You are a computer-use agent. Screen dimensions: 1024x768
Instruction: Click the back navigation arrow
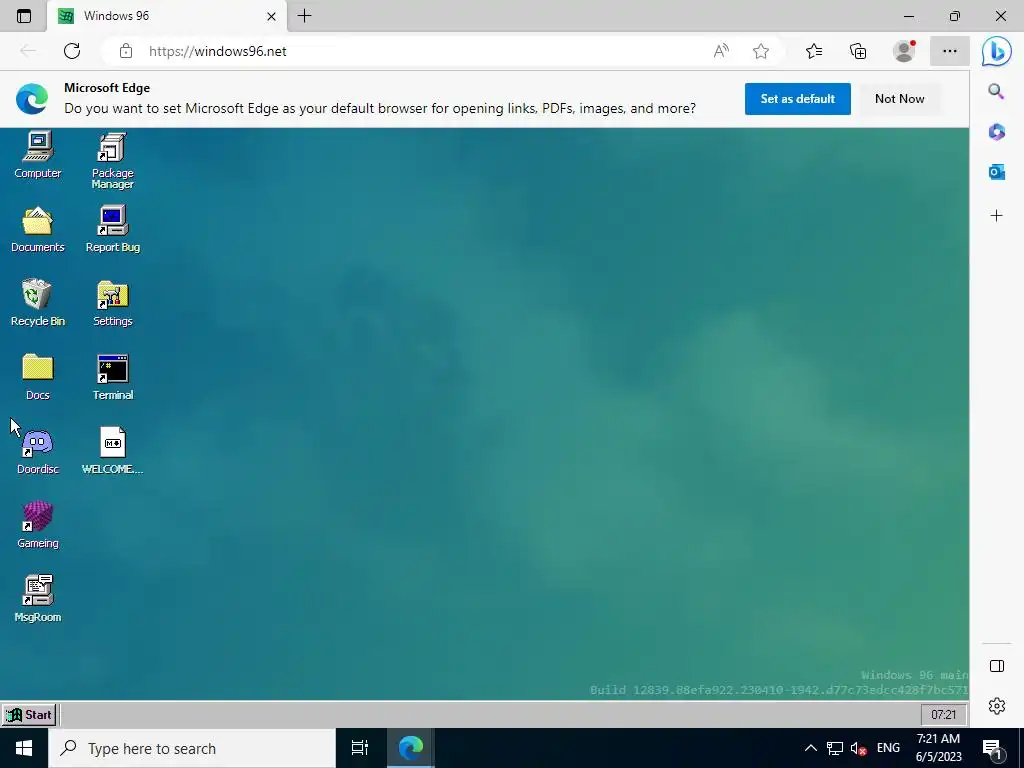click(28, 51)
